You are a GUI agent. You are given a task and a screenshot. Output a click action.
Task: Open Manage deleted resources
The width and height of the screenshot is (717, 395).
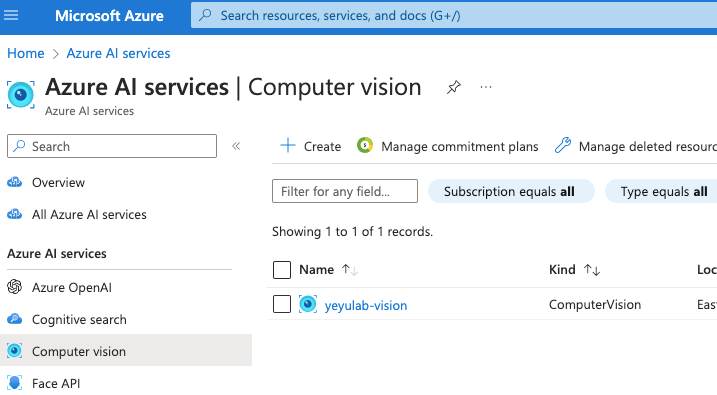click(x=647, y=147)
